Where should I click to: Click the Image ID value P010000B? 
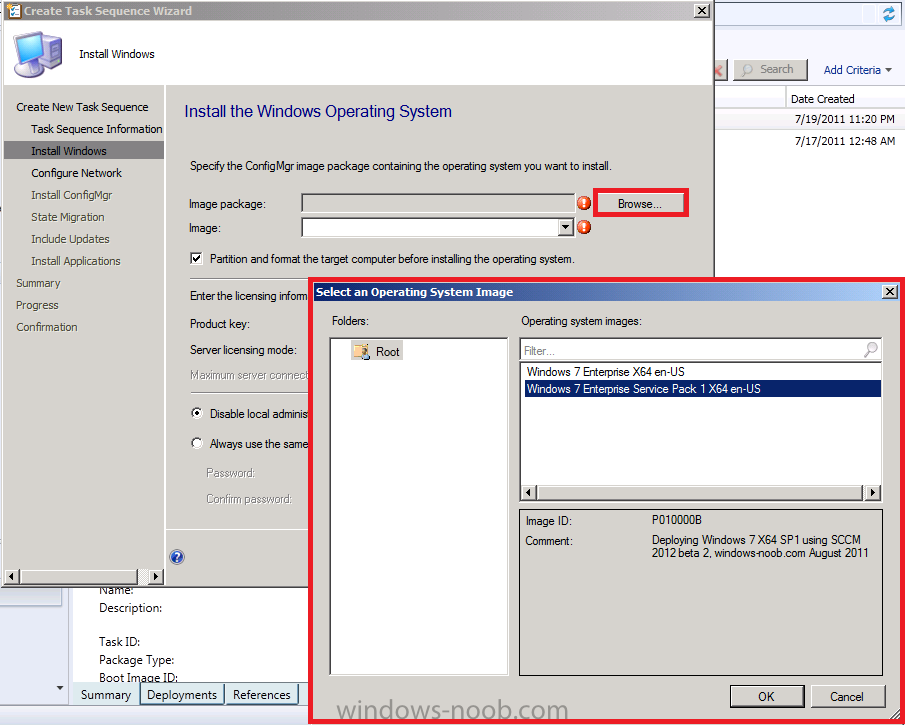(x=676, y=520)
